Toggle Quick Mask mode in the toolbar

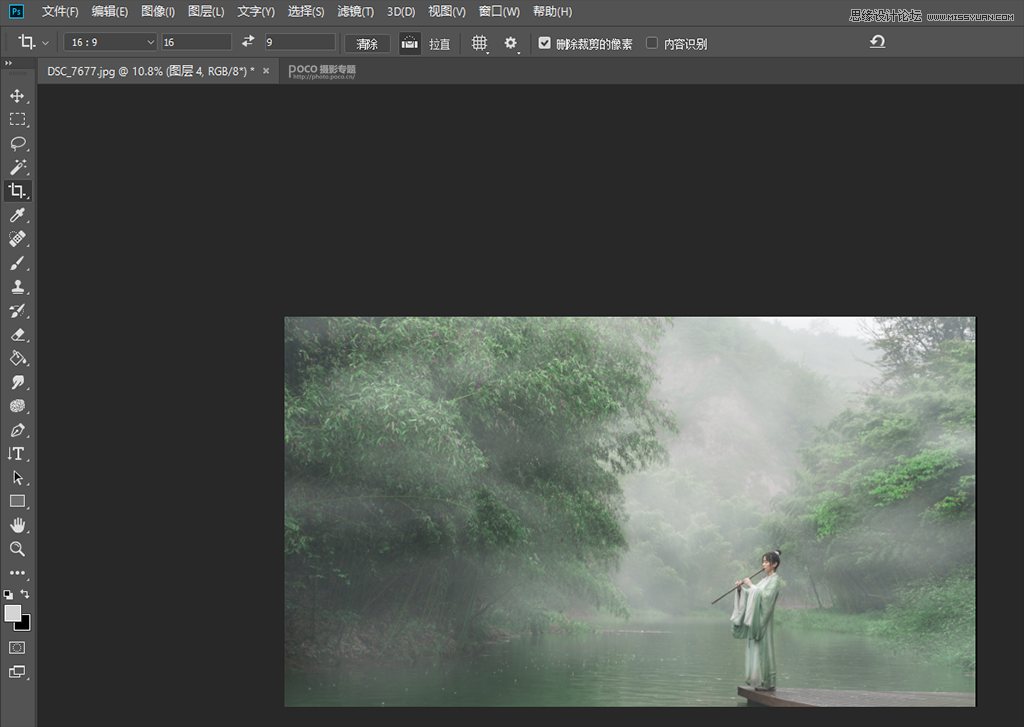coord(16,647)
